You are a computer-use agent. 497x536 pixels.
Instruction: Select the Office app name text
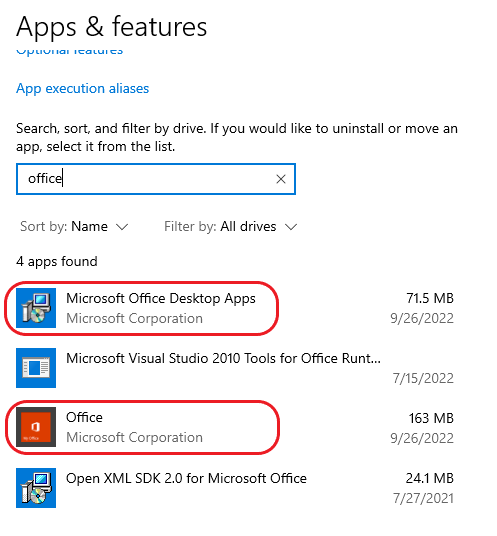click(84, 417)
